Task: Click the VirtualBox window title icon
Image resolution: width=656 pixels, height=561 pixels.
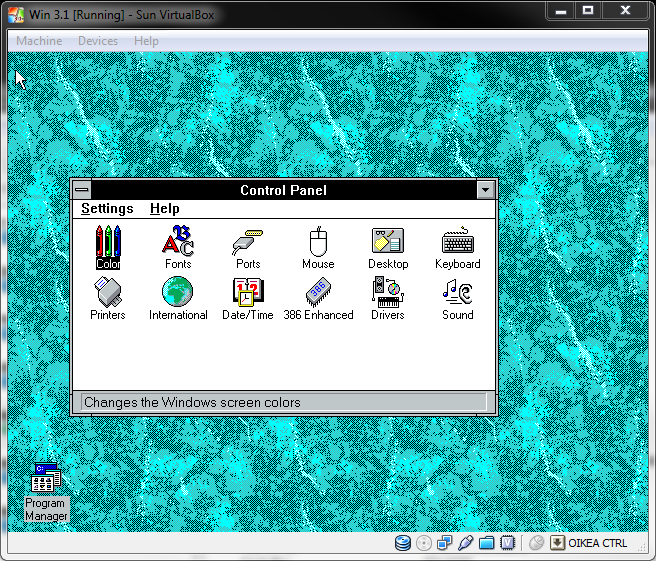Action: [x=16, y=15]
